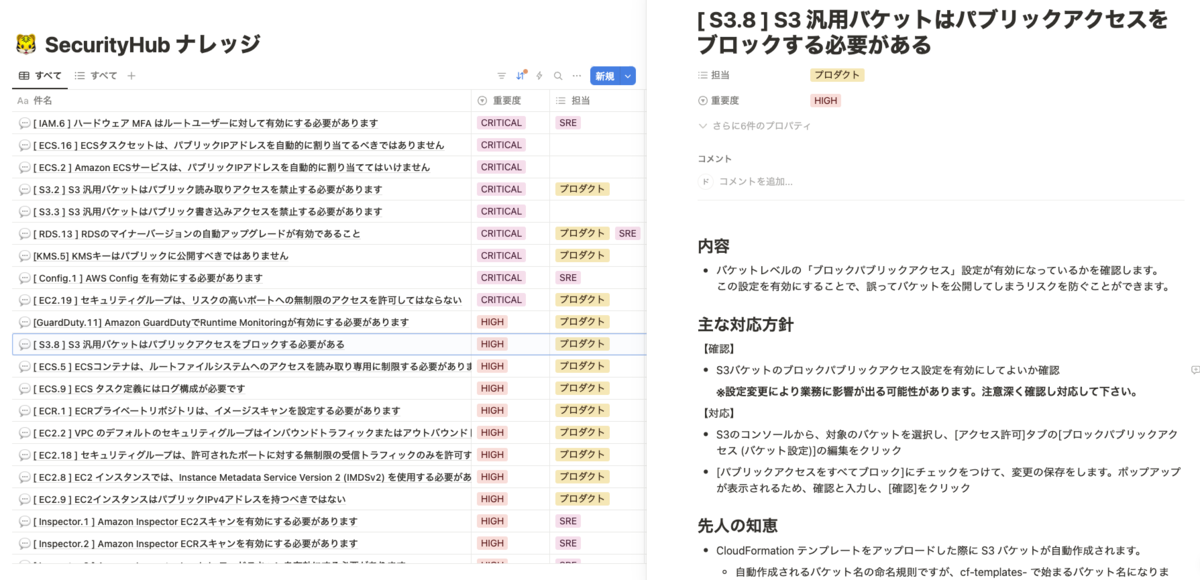Viewport: 1200px width, 580px height.
Task: Click the SecurityHub ナレッジ page title
Action: pyautogui.click(x=152, y=44)
